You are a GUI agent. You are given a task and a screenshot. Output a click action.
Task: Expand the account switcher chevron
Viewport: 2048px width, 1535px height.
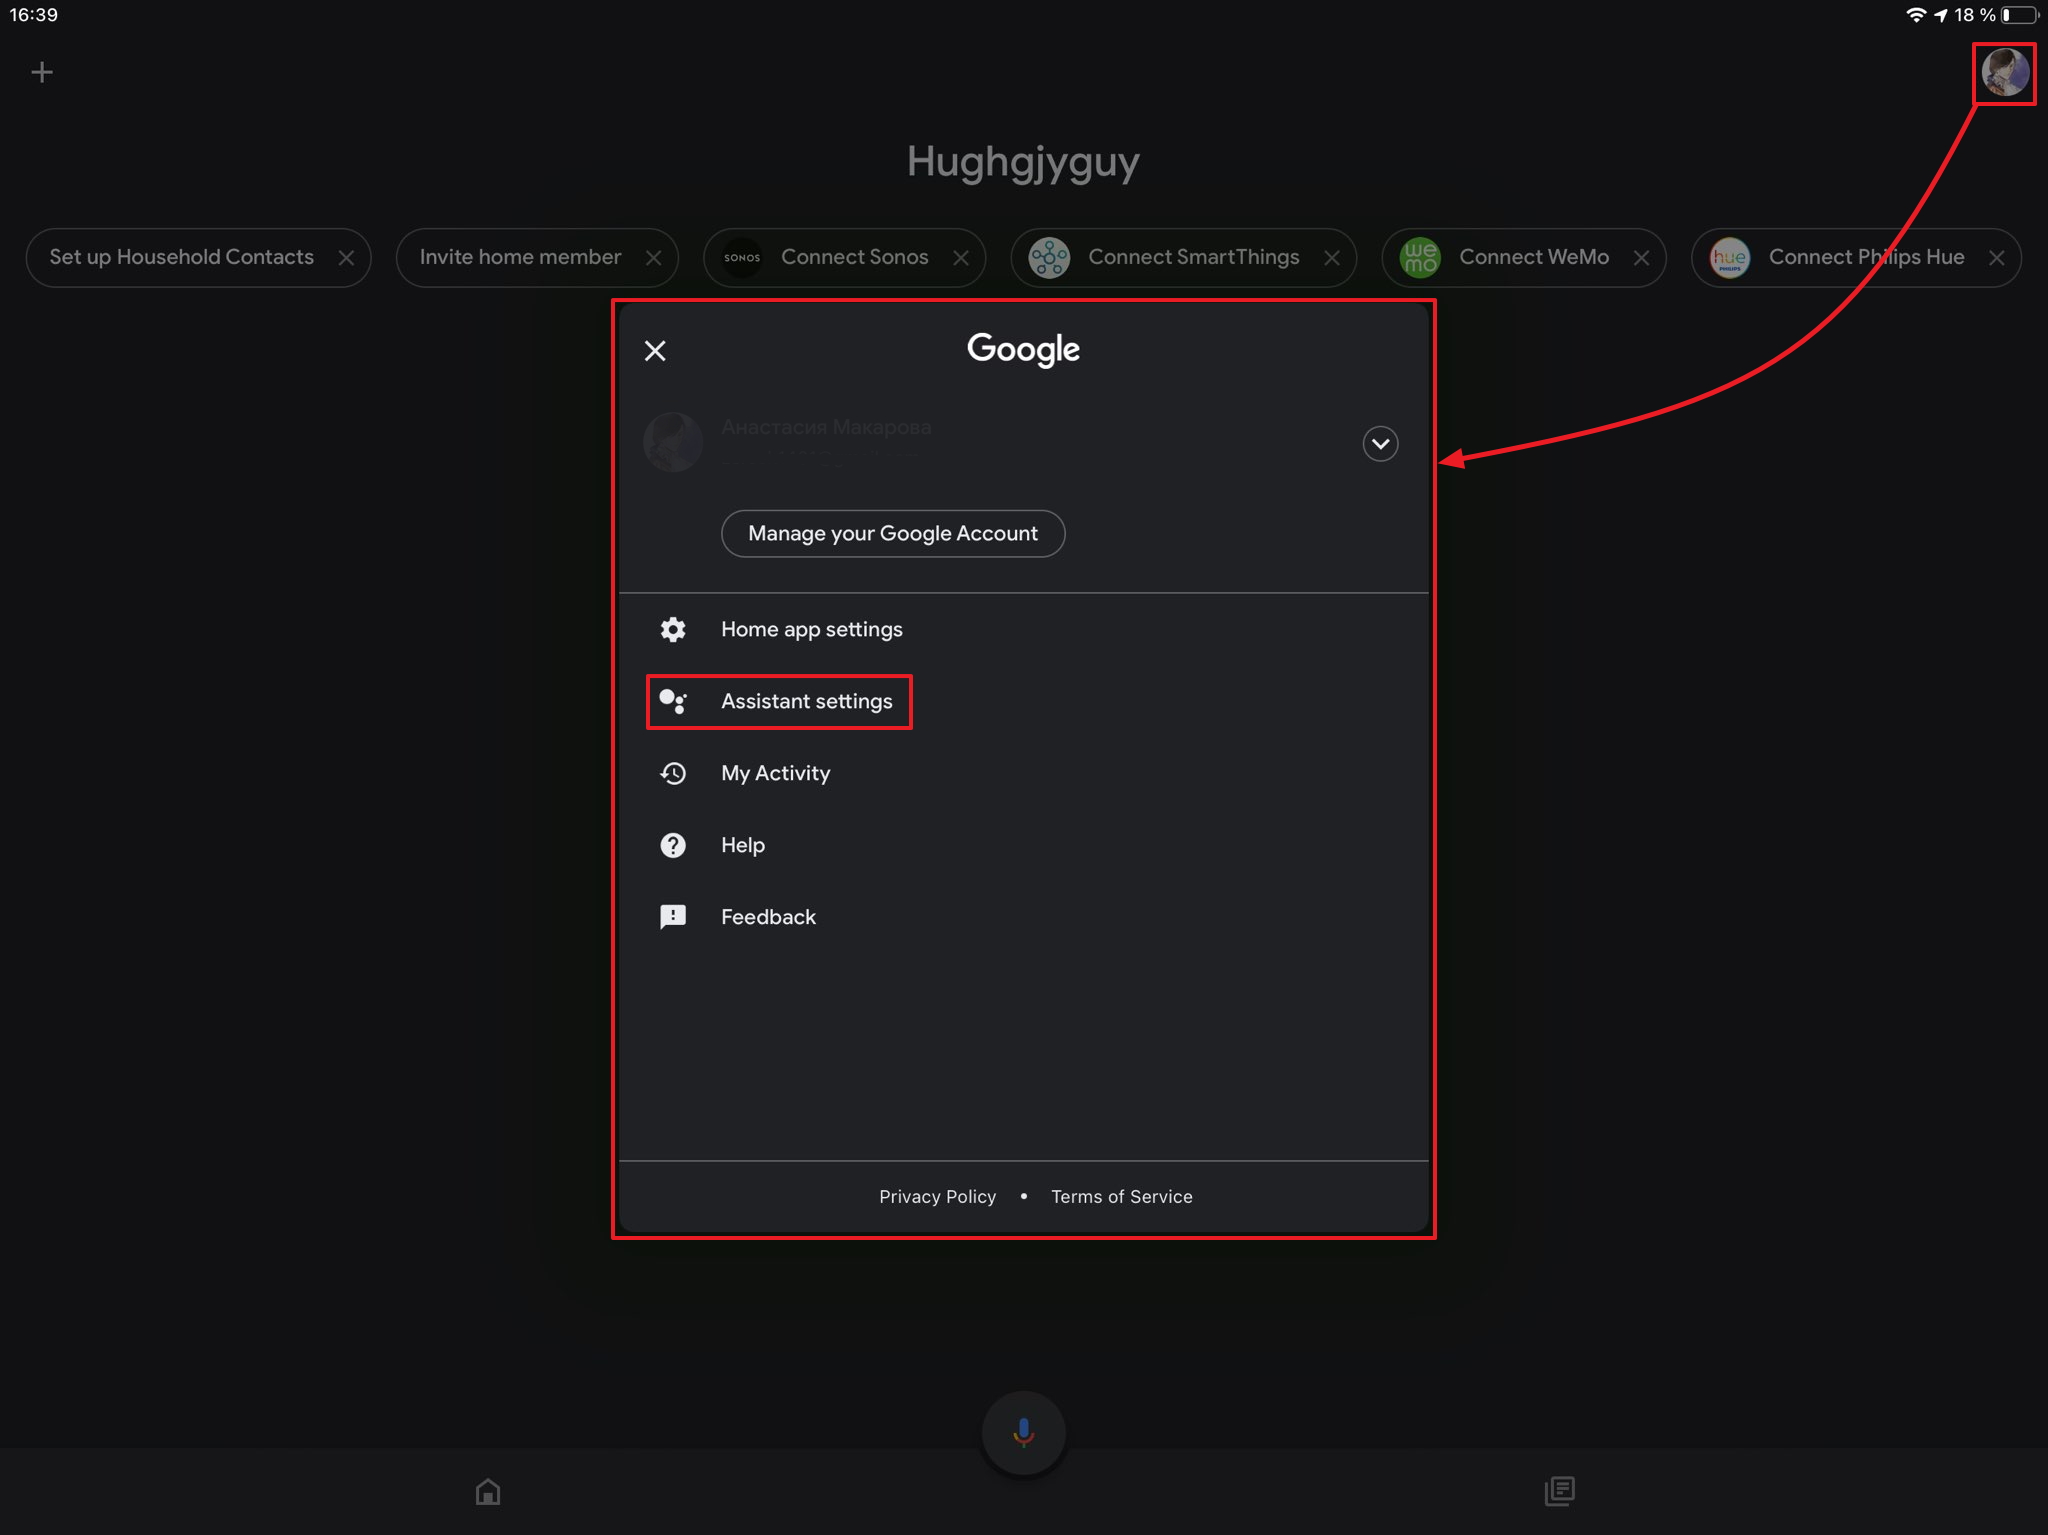(1380, 443)
